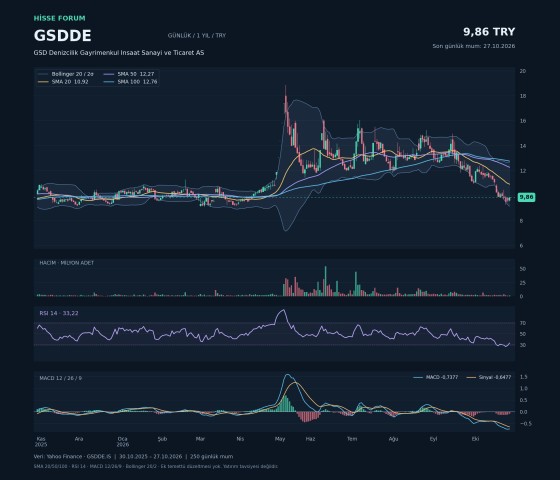Image resolution: width=560 pixels, height=480 pixels.
Task: Click the Sinyal -0.6477 legend entry
Action: click(489, 377)
